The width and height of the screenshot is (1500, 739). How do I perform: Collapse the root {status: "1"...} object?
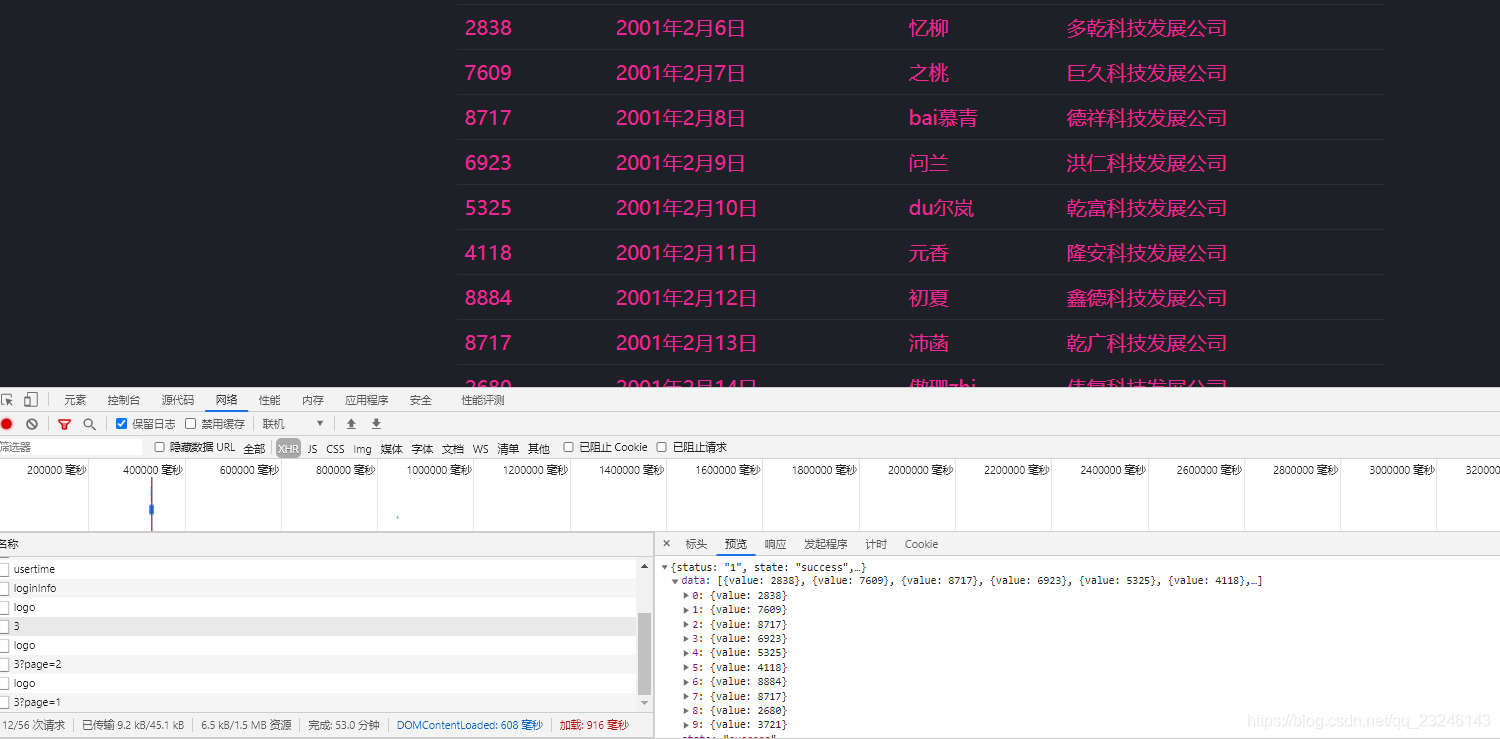pyautogui.click(x=664, y=567)
